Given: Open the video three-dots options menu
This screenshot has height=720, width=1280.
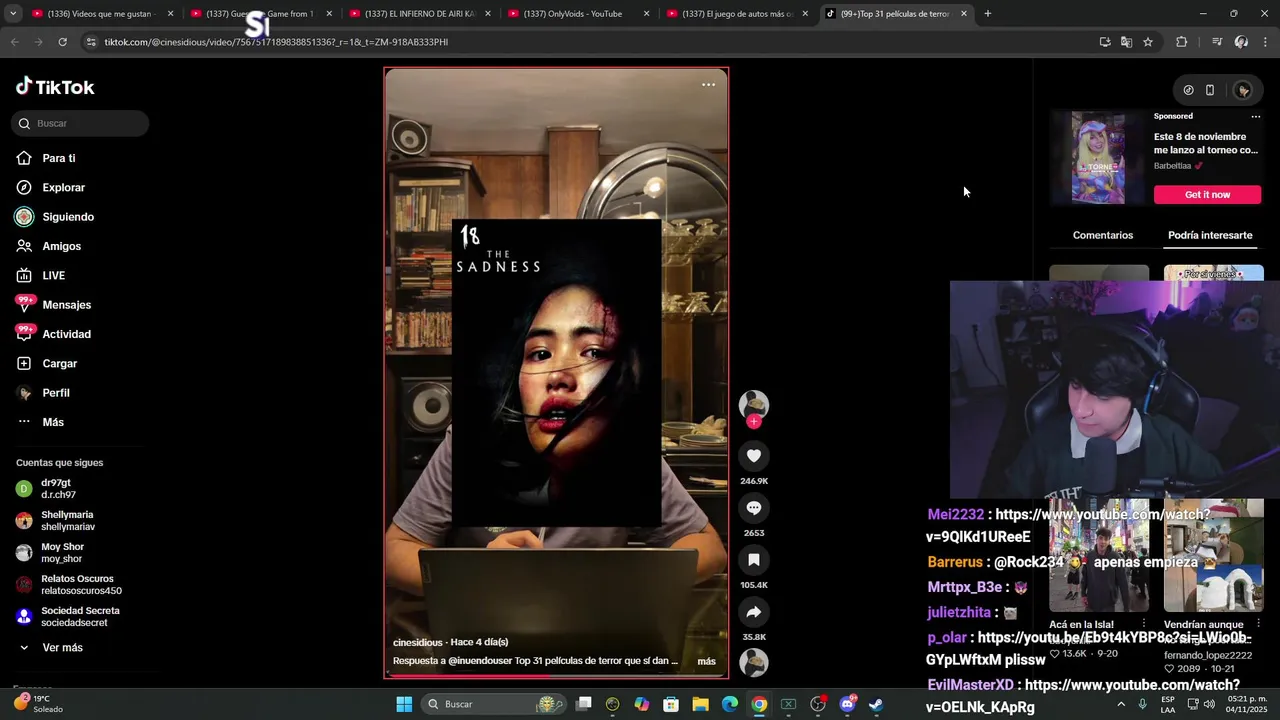Looking at the screenshot, I should pyautogui.click(x=708, y=85).
